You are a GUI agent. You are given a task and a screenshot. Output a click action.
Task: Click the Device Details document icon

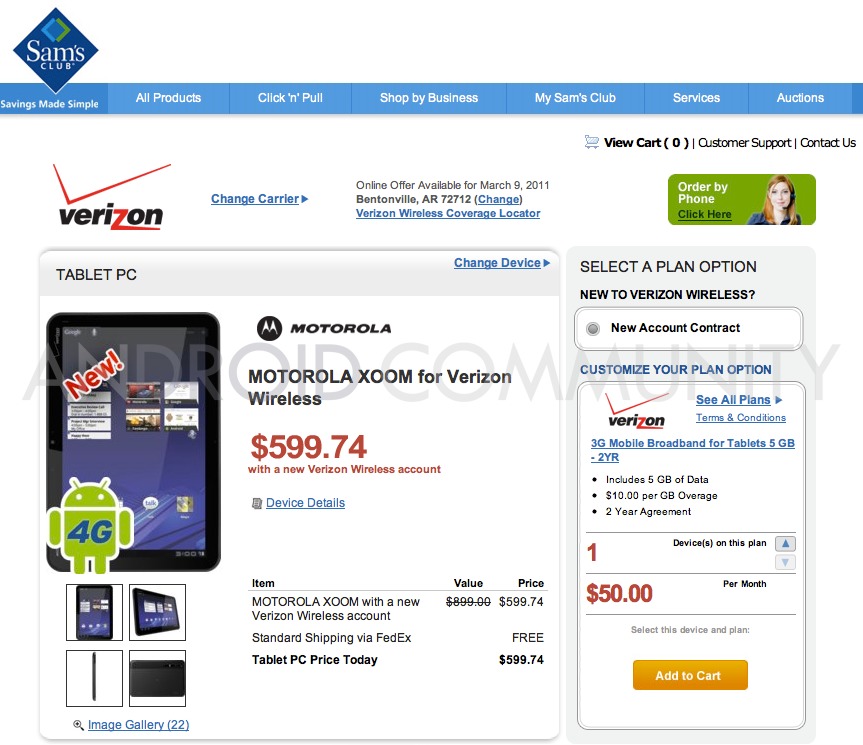[256, 503]
